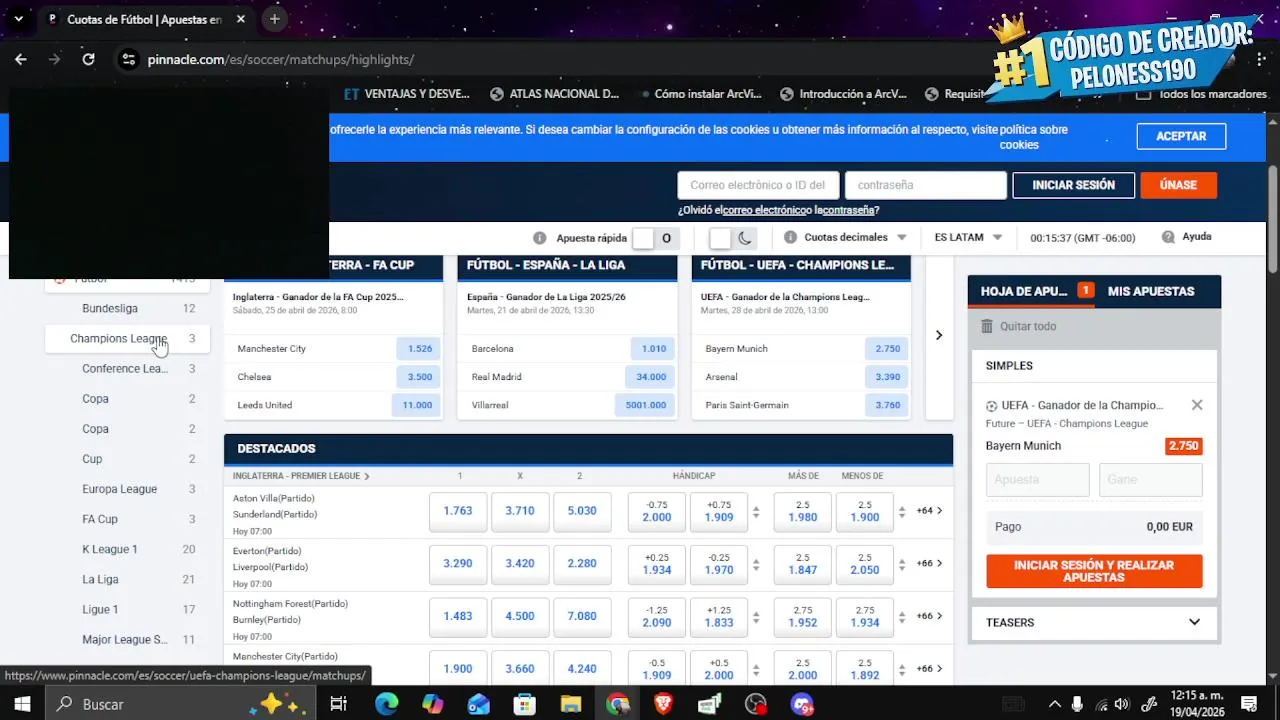1280x720 pixels.
Task: Click the Gane winnings input field
Action: pos(1151,479)
